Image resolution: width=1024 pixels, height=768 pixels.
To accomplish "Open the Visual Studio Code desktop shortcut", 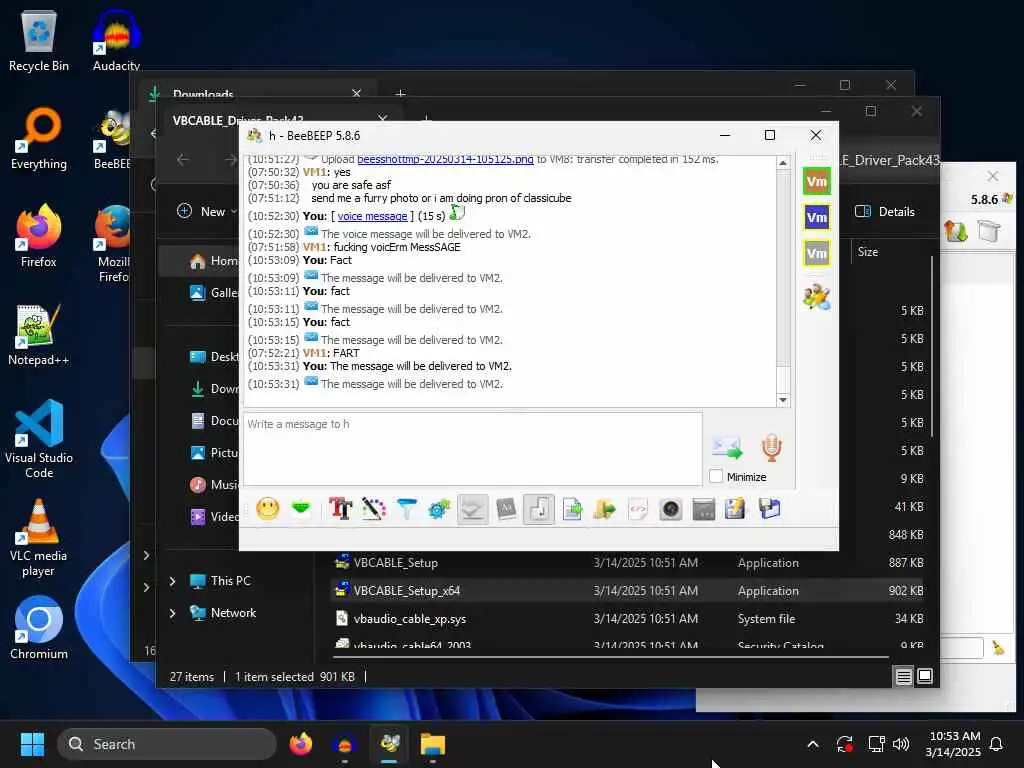I will pyautogui.click(x=39, y=439).
